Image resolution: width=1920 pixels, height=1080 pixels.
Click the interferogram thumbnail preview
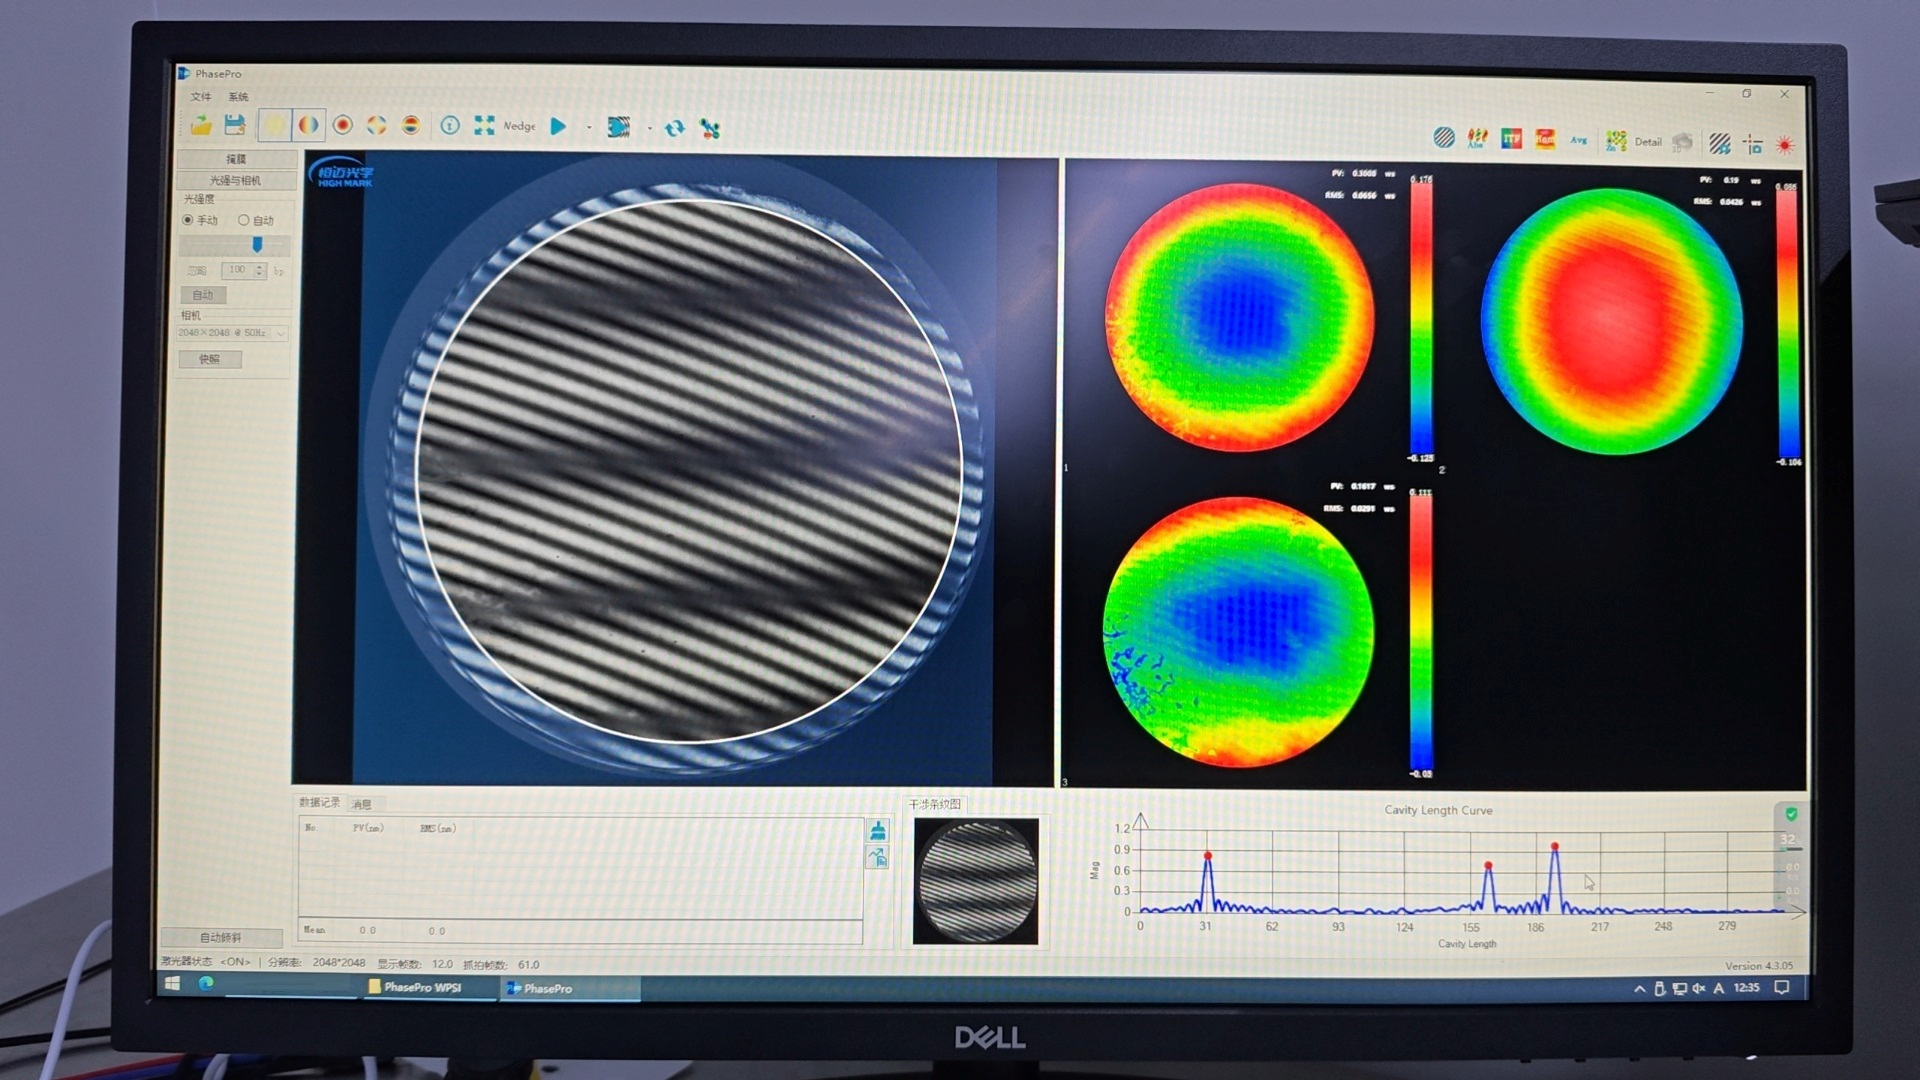[976, 881]
